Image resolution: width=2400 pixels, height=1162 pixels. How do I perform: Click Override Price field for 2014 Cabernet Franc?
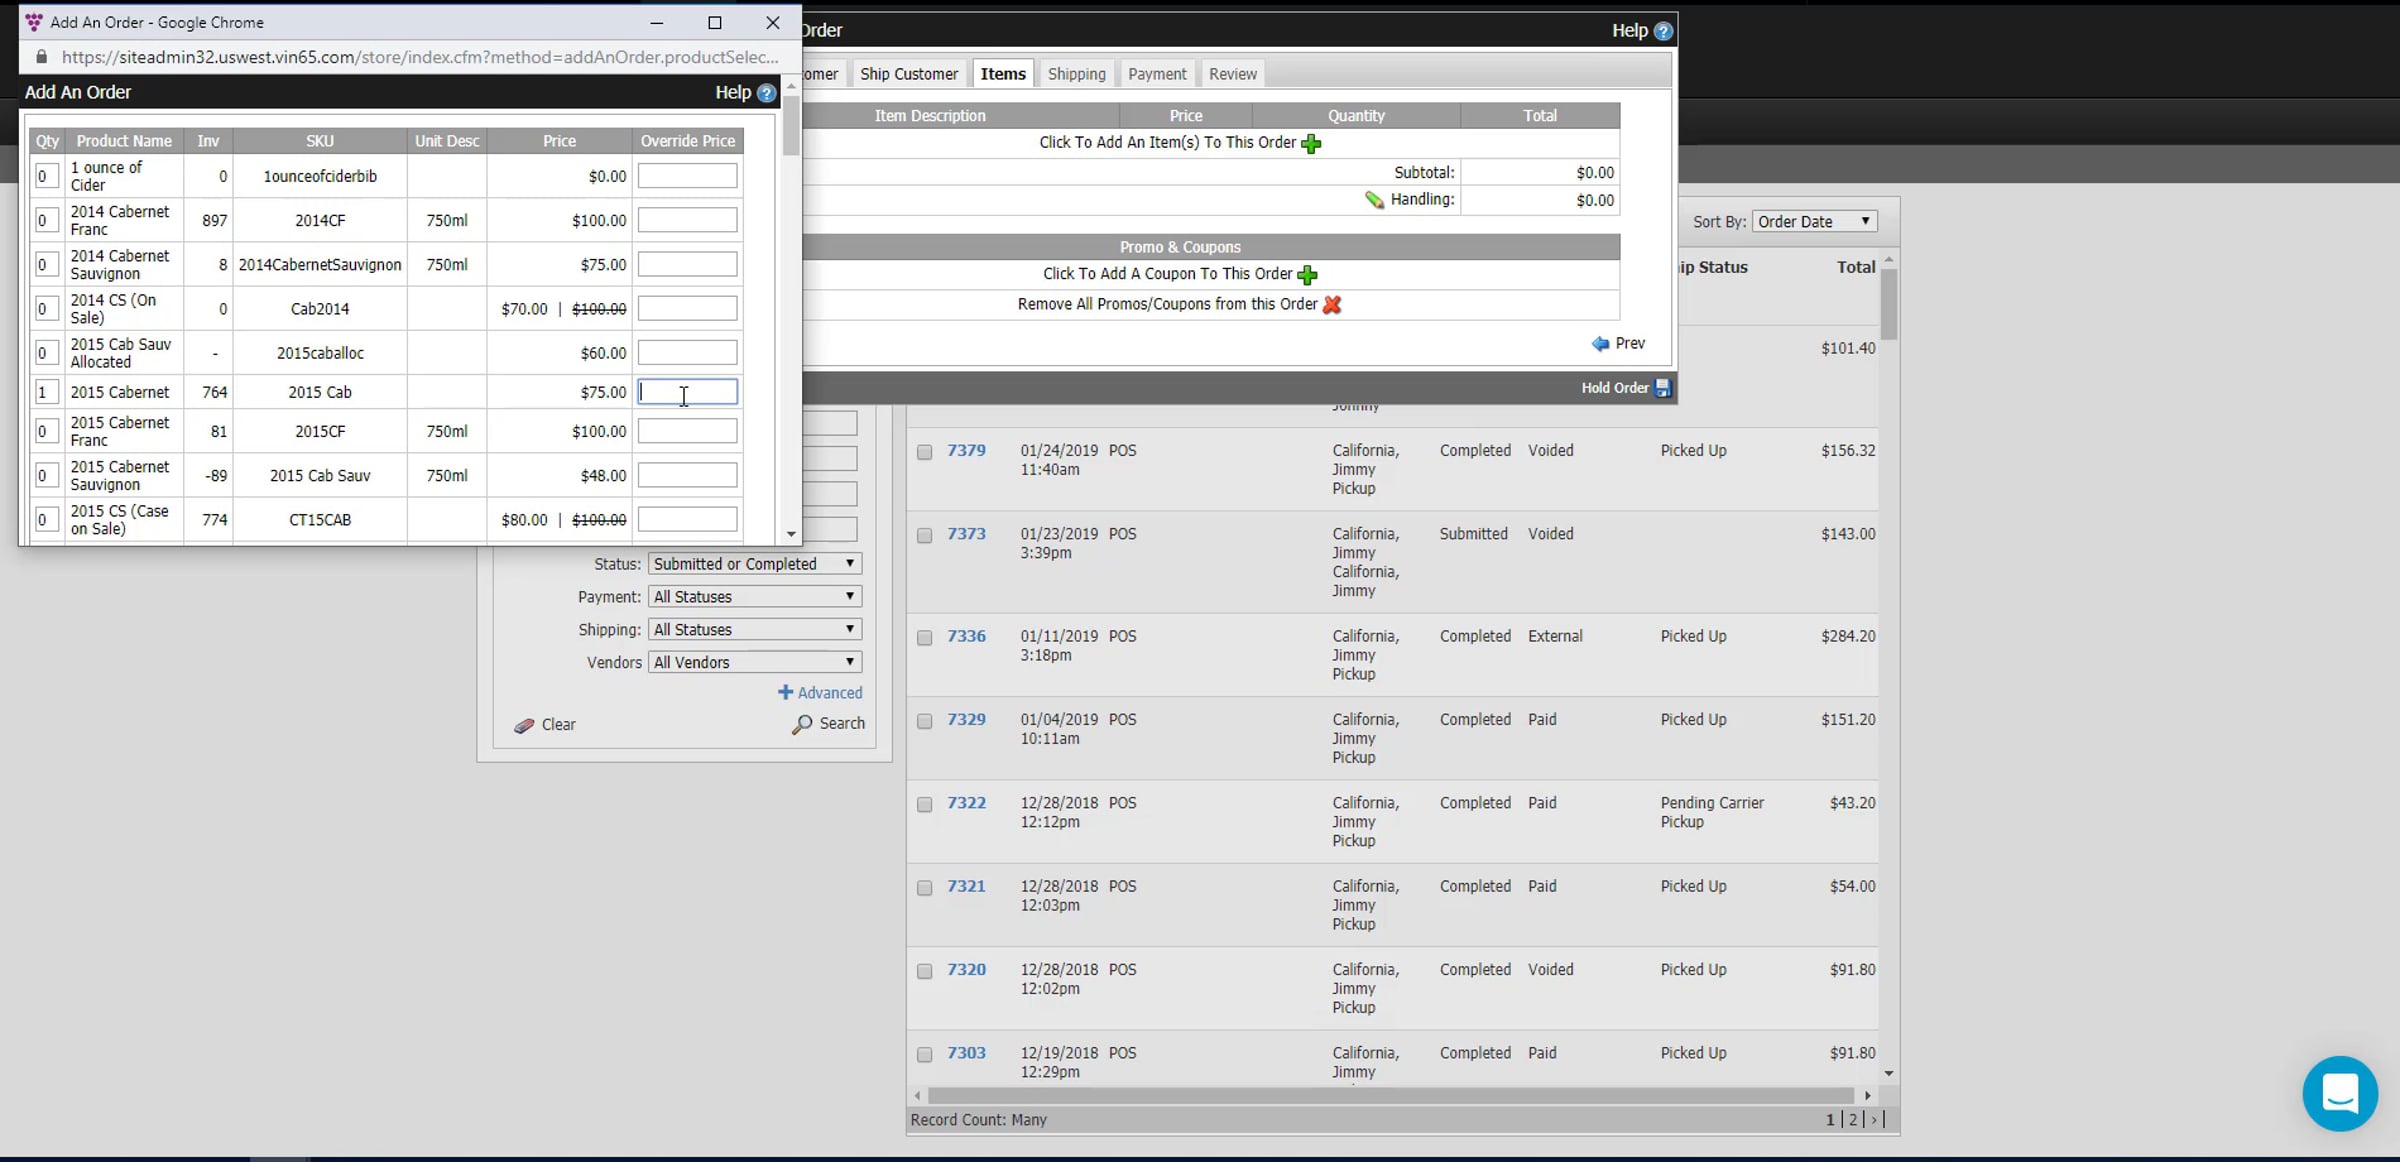[687, 220]
